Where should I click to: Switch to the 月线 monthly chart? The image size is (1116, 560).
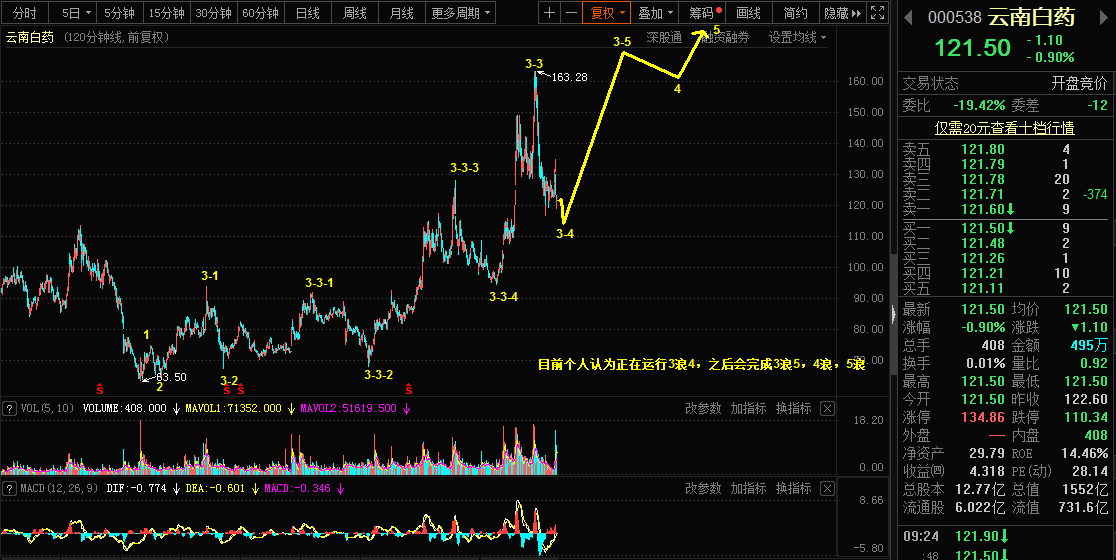[x=401, y=12]
